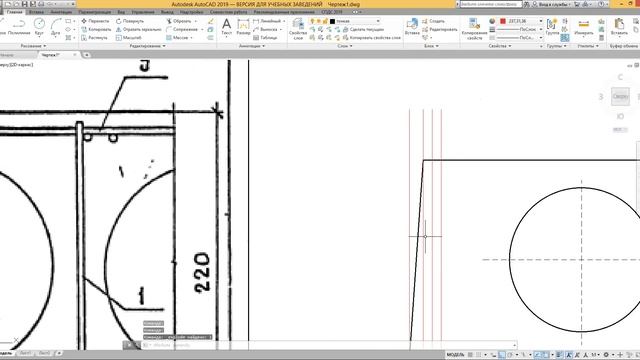
Task: Click the search keyword input field
Action: [491, 4]
